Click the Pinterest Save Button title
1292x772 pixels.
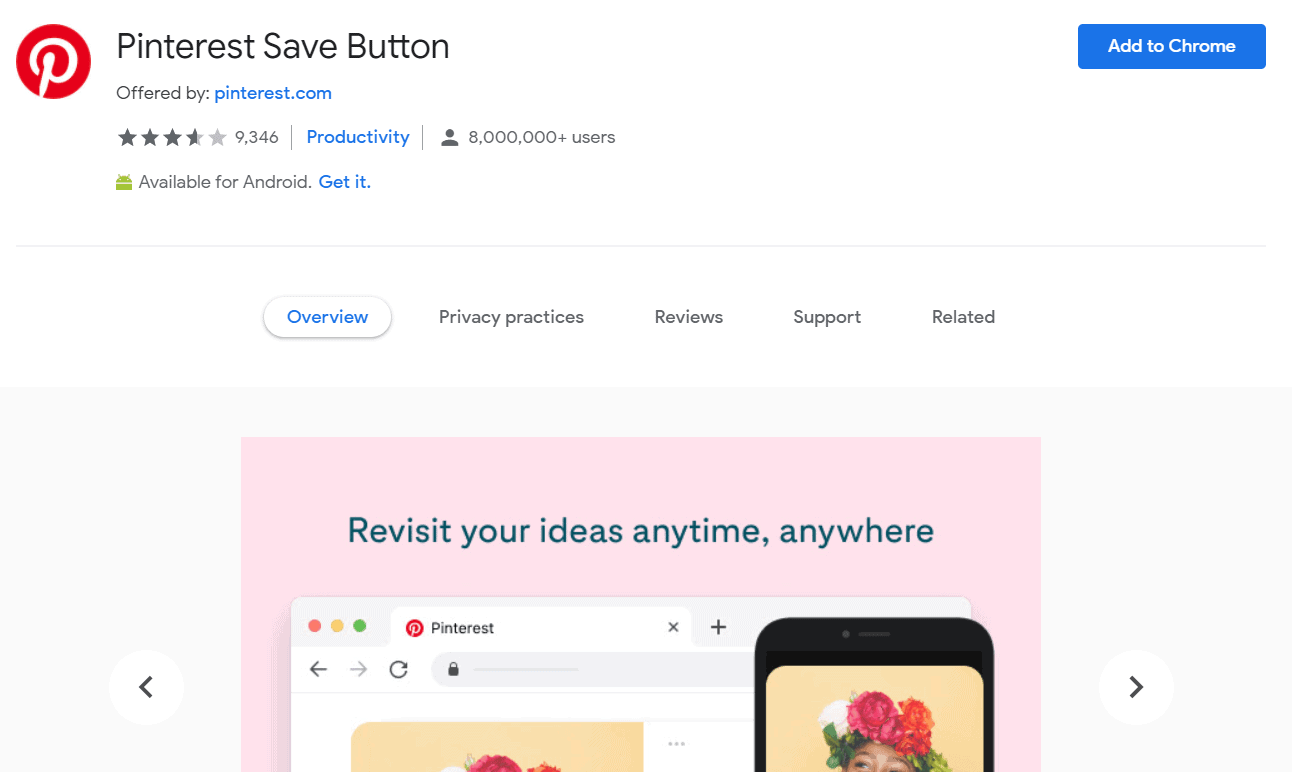click(283, 46)
